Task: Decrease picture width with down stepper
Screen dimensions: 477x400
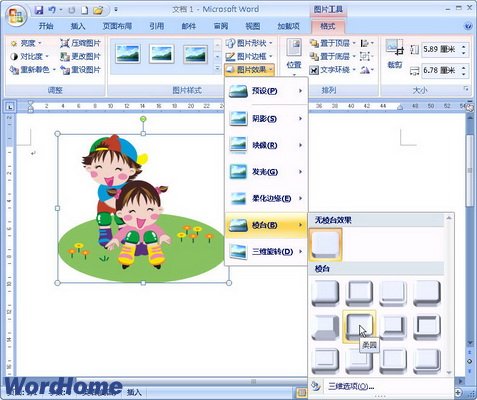Action: [x=464, y=74]
